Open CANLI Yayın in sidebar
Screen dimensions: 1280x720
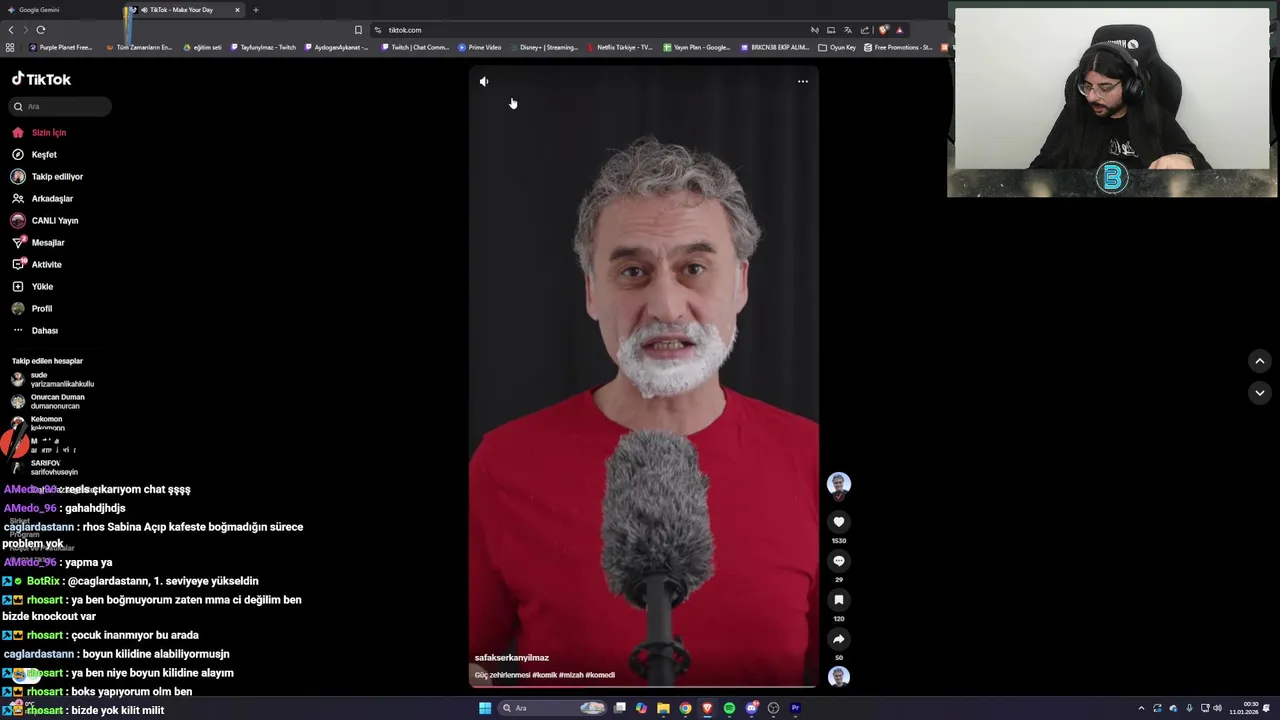44,220
